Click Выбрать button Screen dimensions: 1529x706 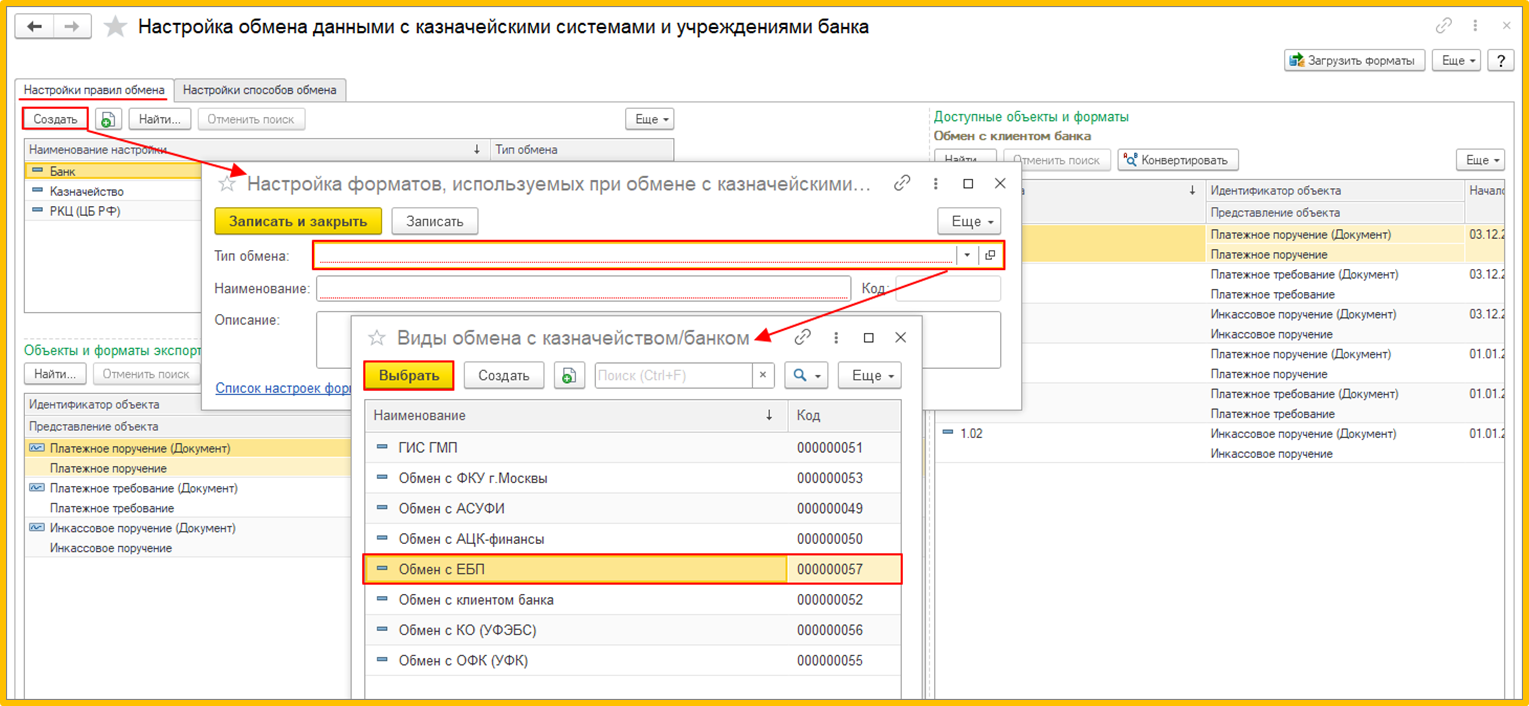pos(409,375)
